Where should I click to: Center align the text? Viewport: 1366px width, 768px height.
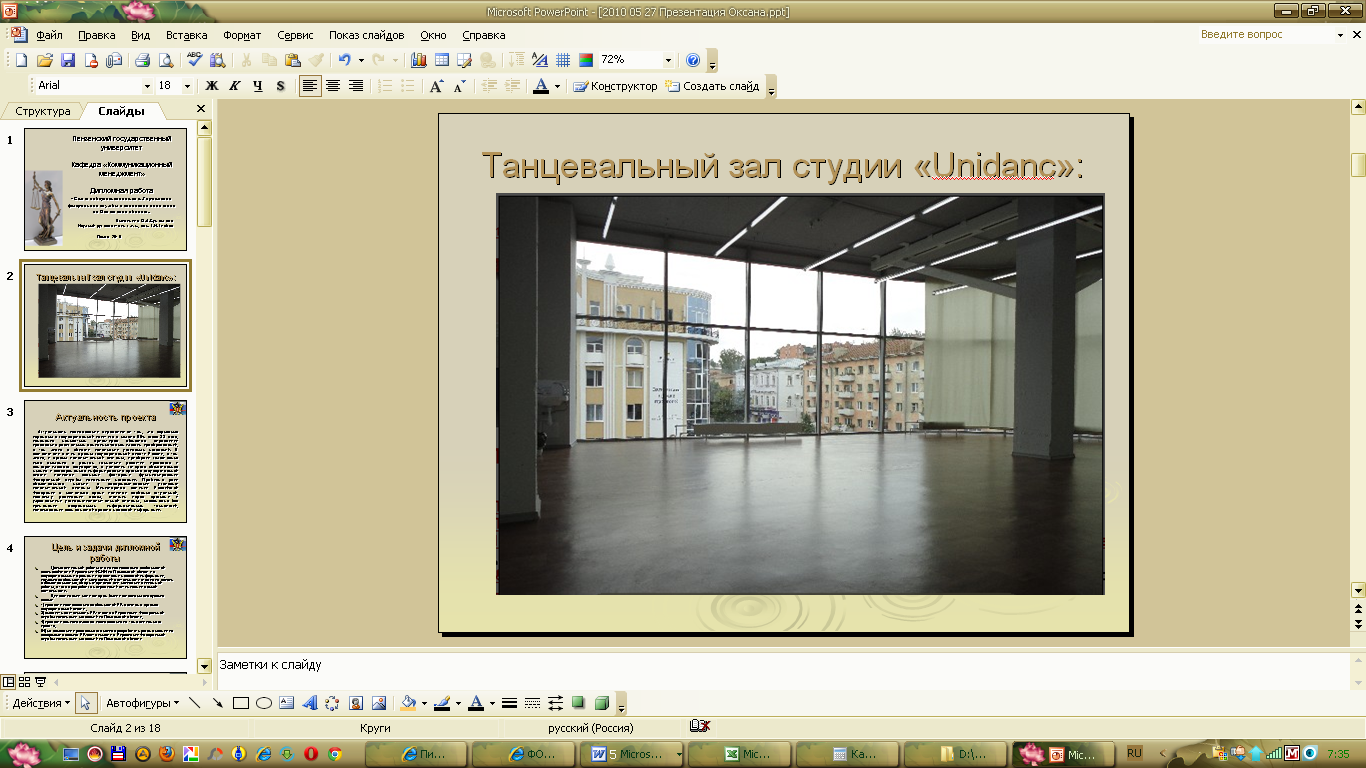pos(333,86)
